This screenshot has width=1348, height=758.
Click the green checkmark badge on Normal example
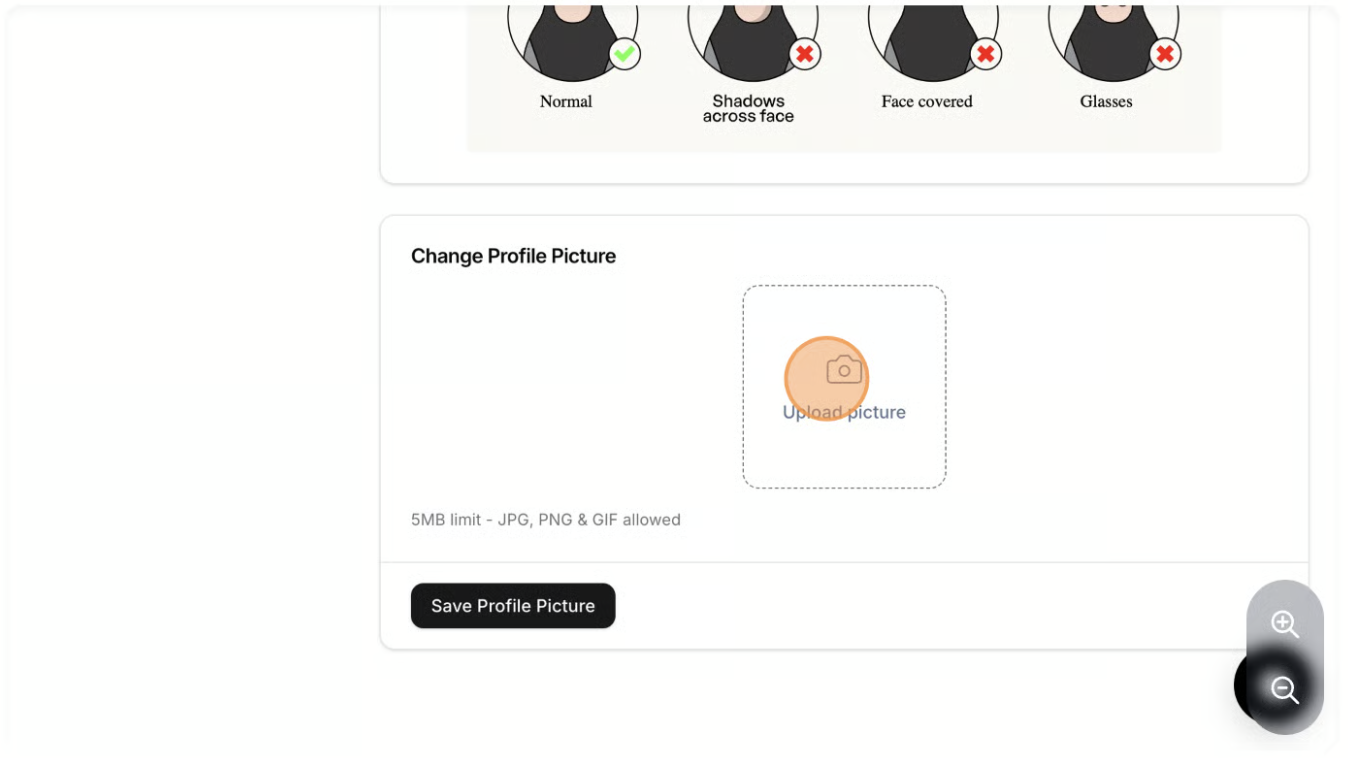(624, 54)
